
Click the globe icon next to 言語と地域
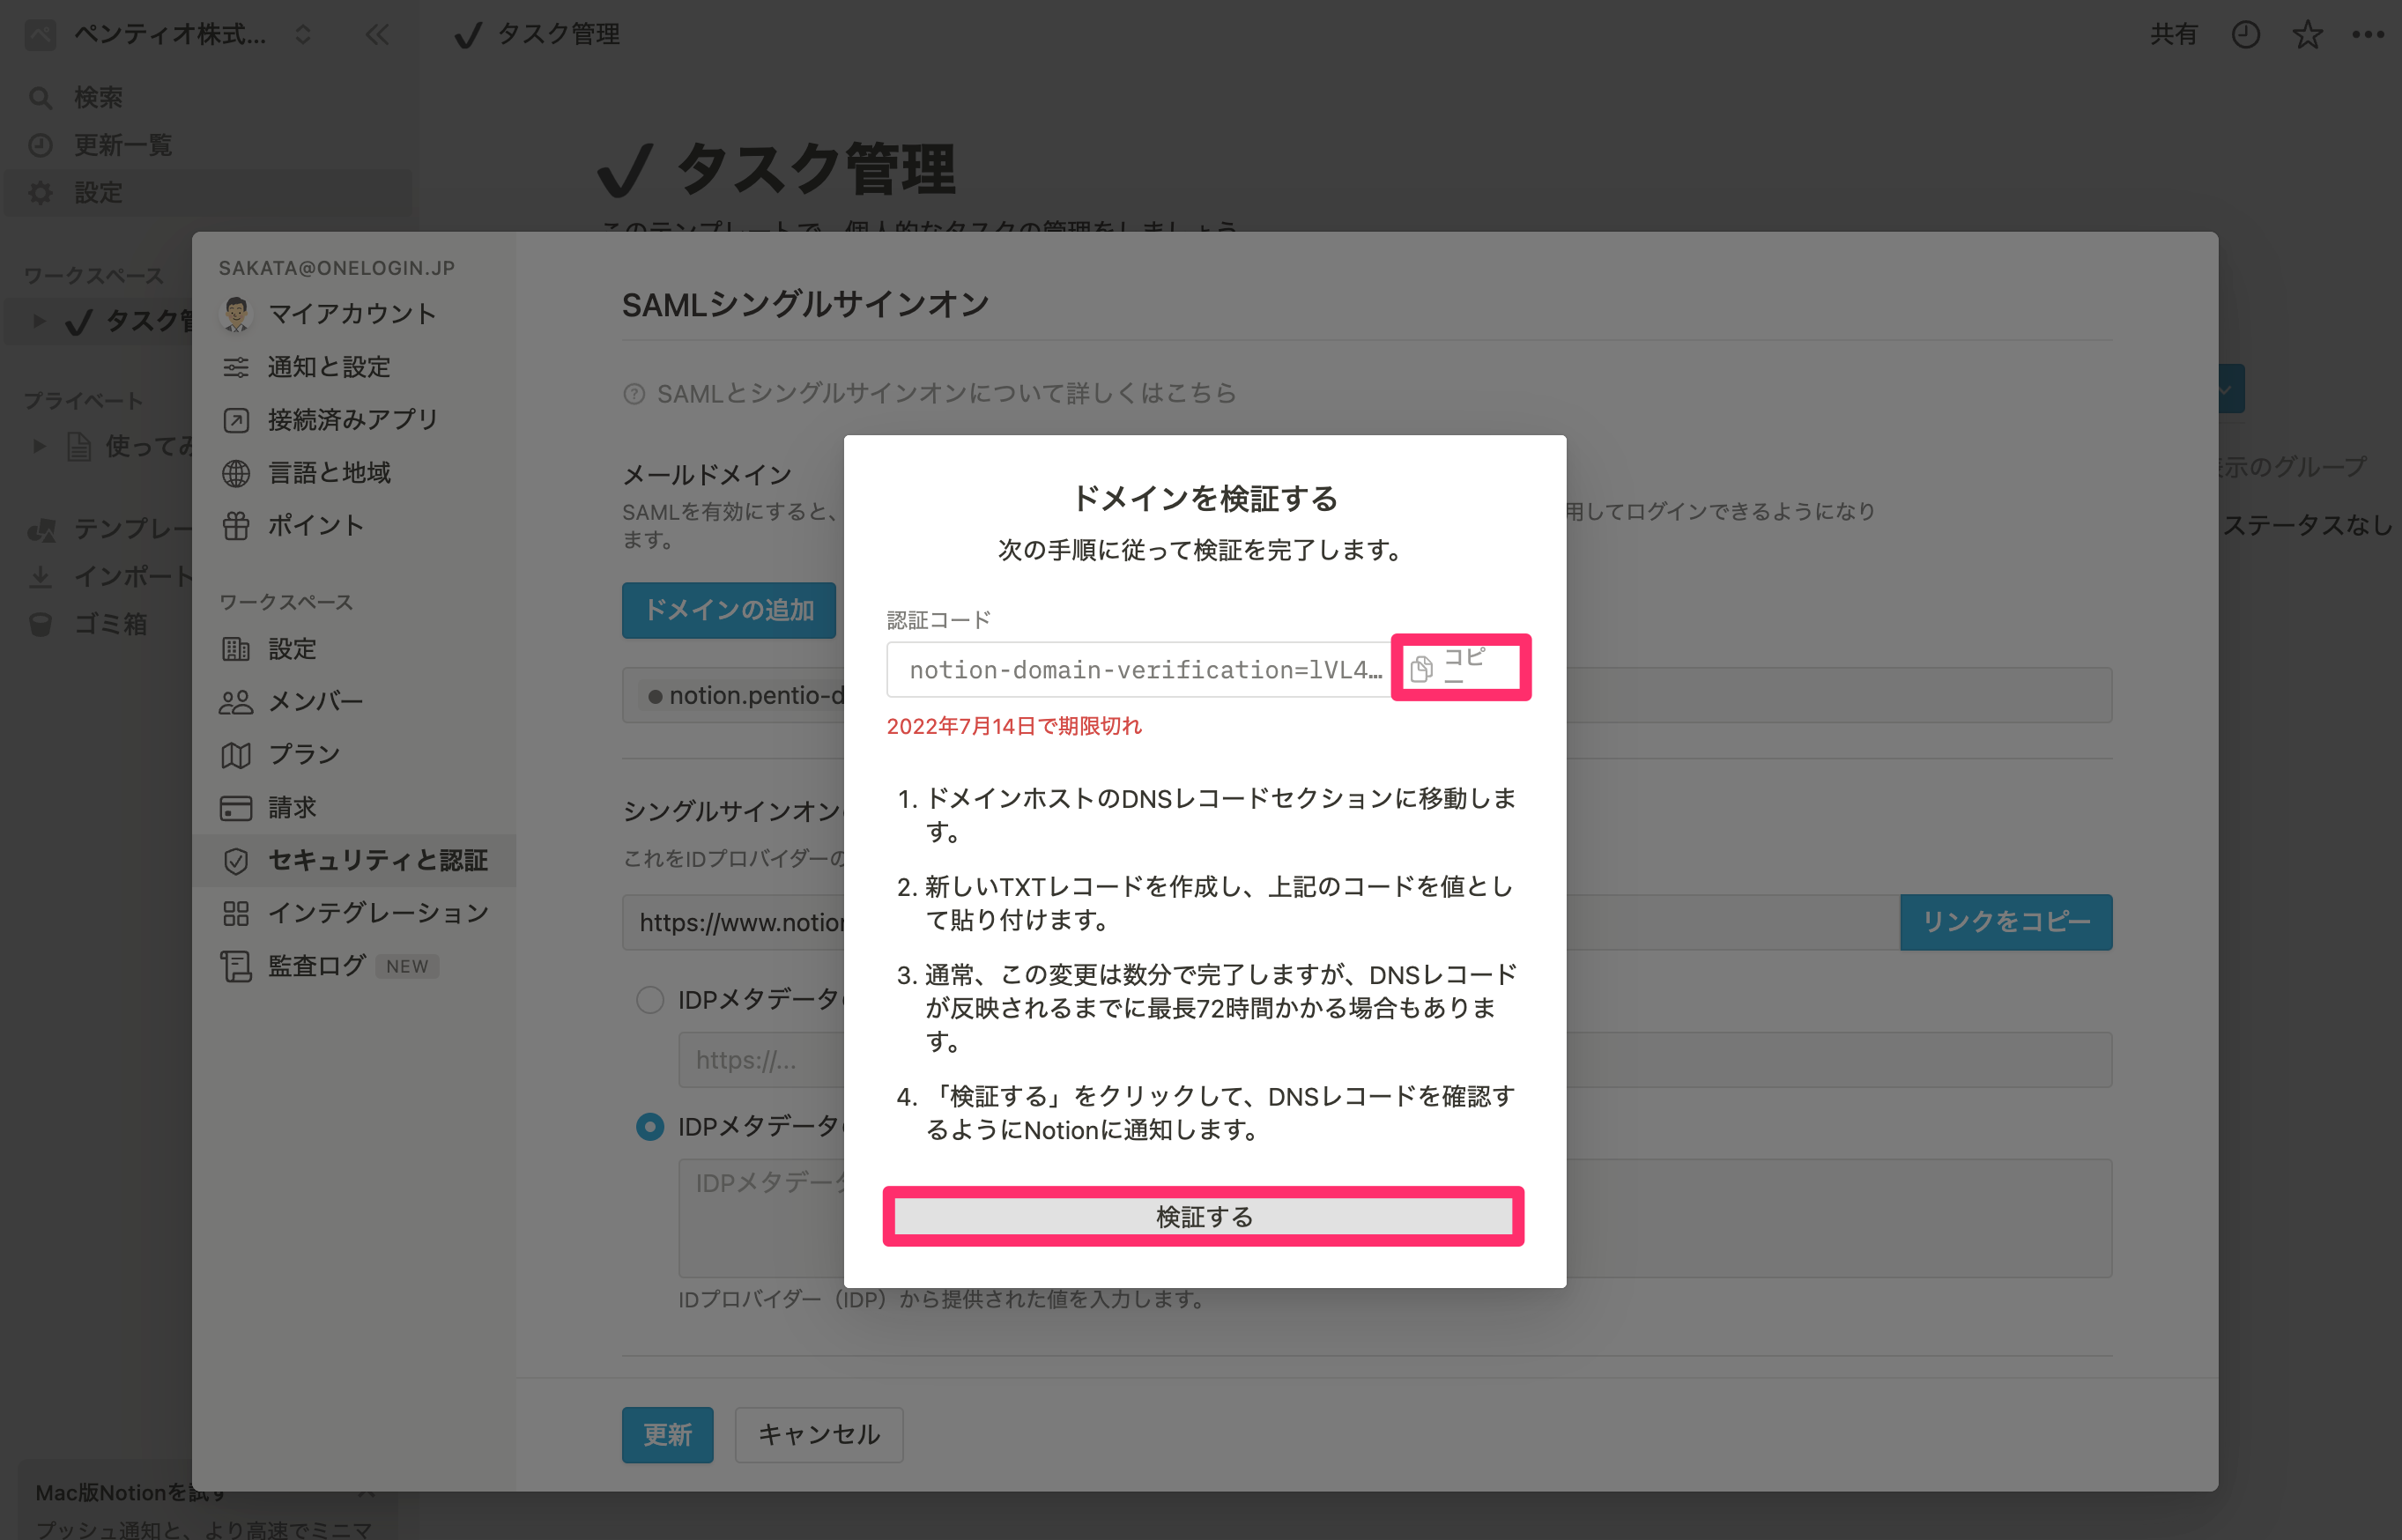tap(236, 473)
